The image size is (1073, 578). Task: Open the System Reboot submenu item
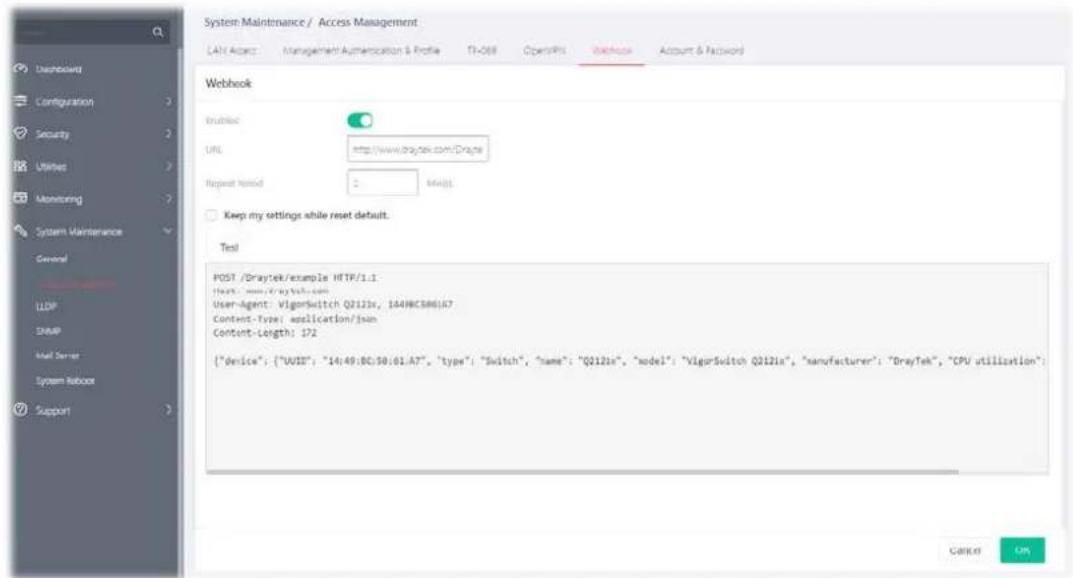coord(66,380)
